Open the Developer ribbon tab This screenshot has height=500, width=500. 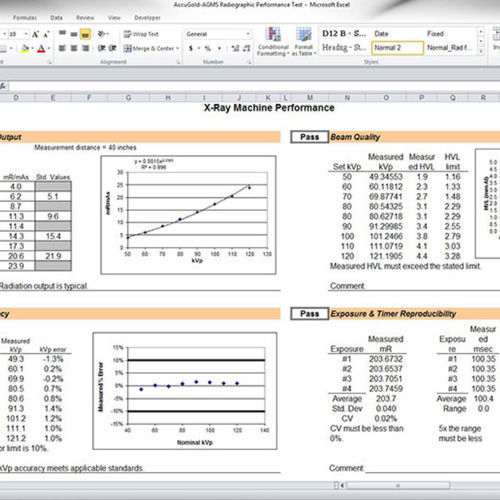[147, 18]
